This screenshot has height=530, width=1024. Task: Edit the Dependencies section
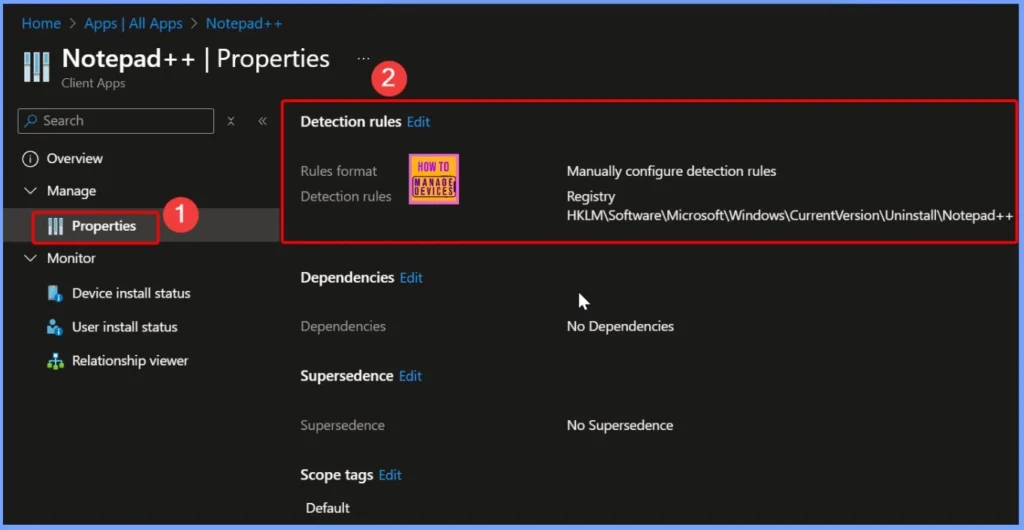click(x=411, y=277)
